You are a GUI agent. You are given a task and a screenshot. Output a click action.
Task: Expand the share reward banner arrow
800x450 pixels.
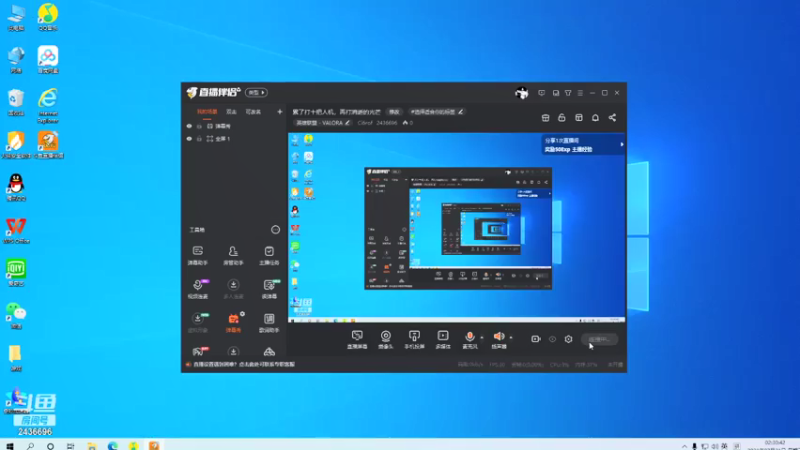pyautogui.click(x=621, y=144)
